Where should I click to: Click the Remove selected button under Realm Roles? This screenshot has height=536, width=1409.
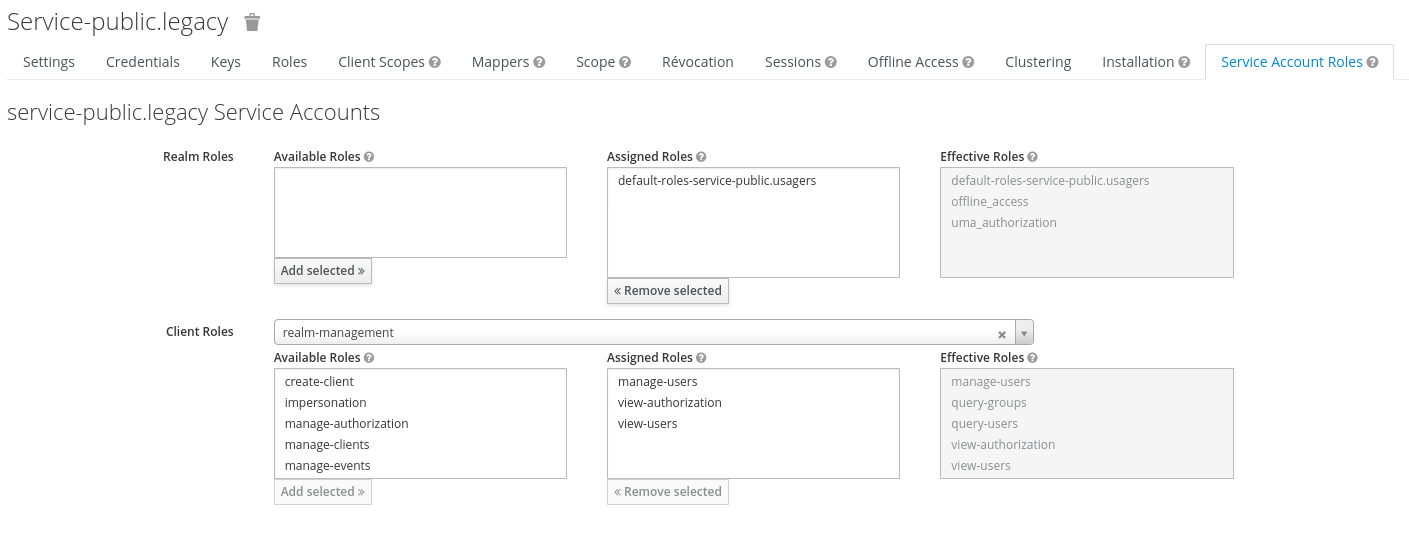point(668,291)
